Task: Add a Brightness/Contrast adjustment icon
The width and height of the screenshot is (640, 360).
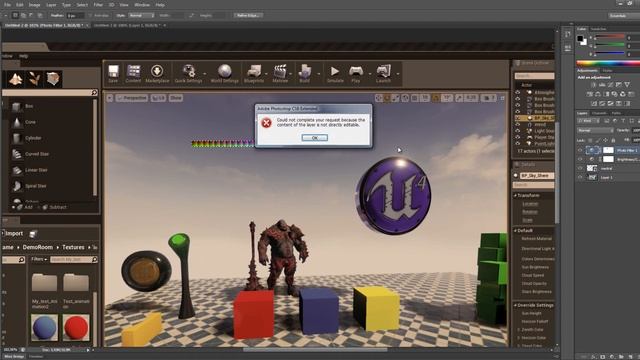Action: coord(594,85)
